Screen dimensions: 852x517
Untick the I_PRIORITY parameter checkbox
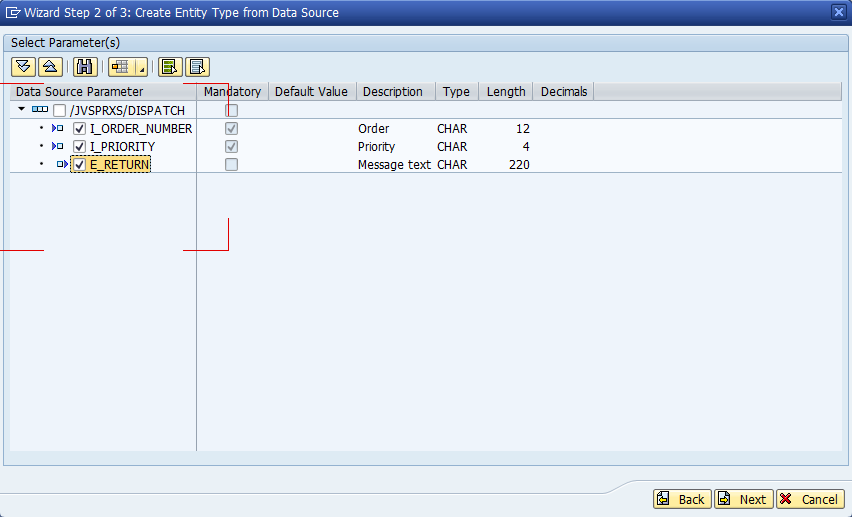pos(79,147)
